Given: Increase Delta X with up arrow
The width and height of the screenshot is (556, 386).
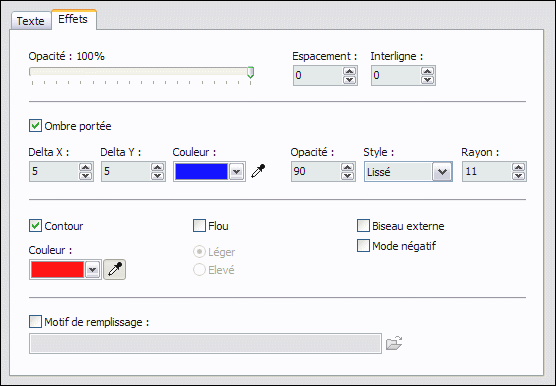Looking at the screenshot, I should tap(85, 167).
